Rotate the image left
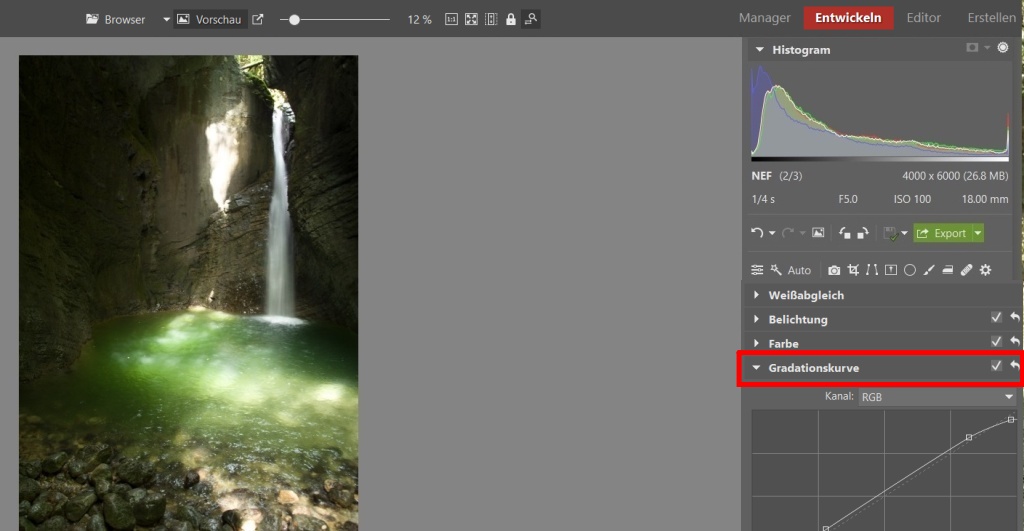This screenshot has height=531, width=1024. pos(845,233)
